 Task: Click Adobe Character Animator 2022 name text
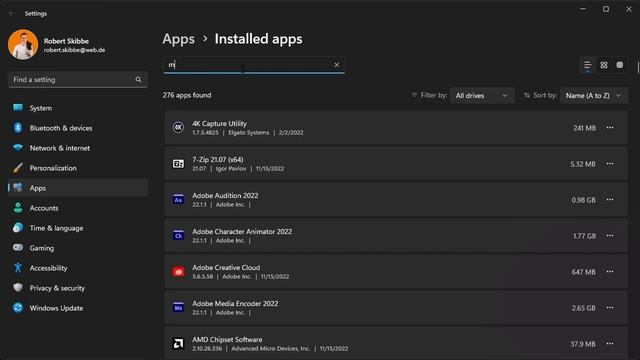[242, 231]
